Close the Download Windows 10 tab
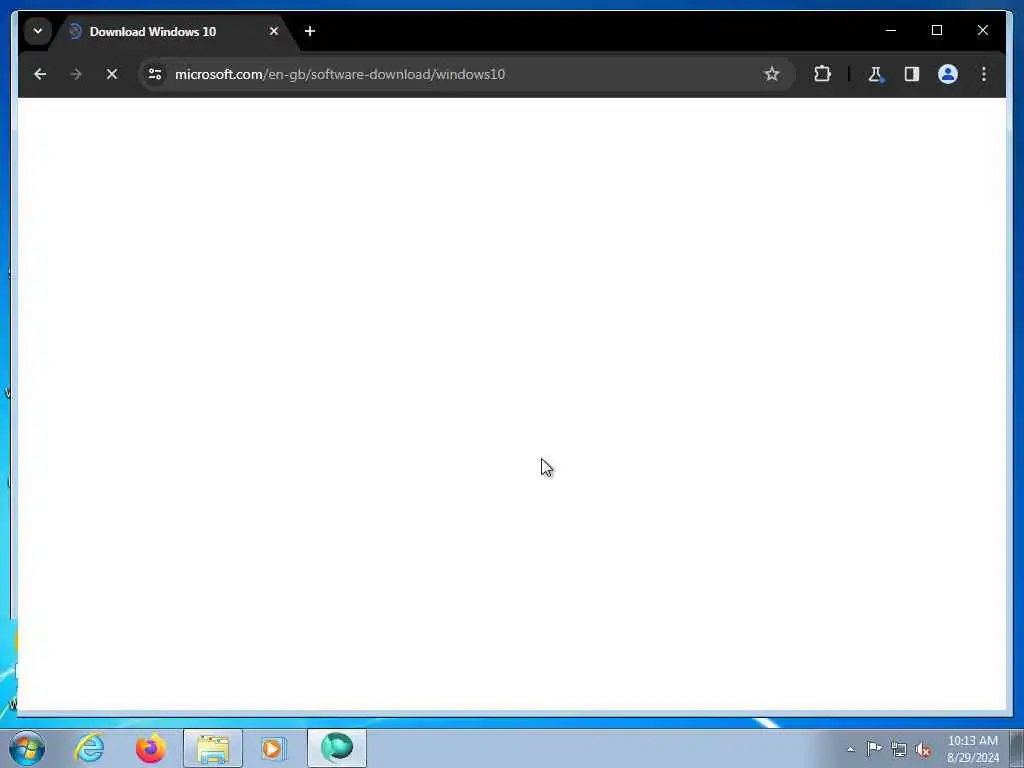Viewport: 1024px width, 768px height. (274, 31)
